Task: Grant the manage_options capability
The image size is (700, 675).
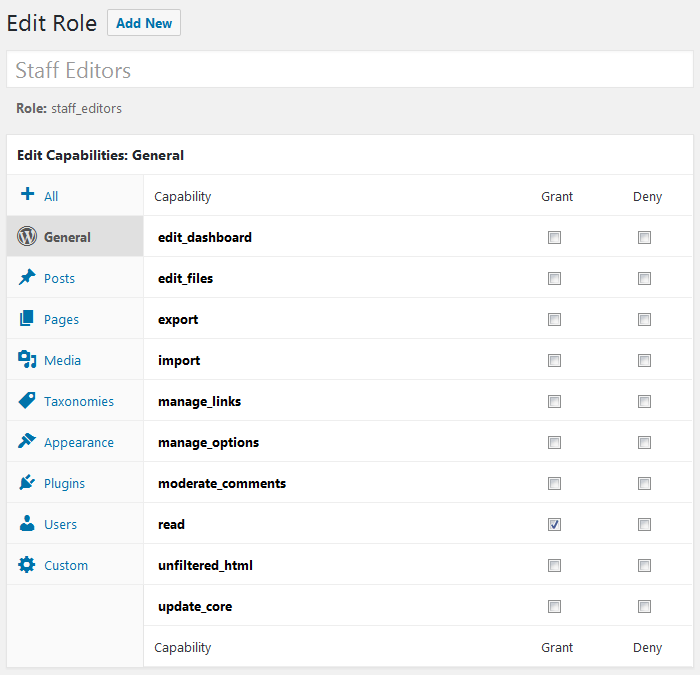Action: tap(554, 442)
